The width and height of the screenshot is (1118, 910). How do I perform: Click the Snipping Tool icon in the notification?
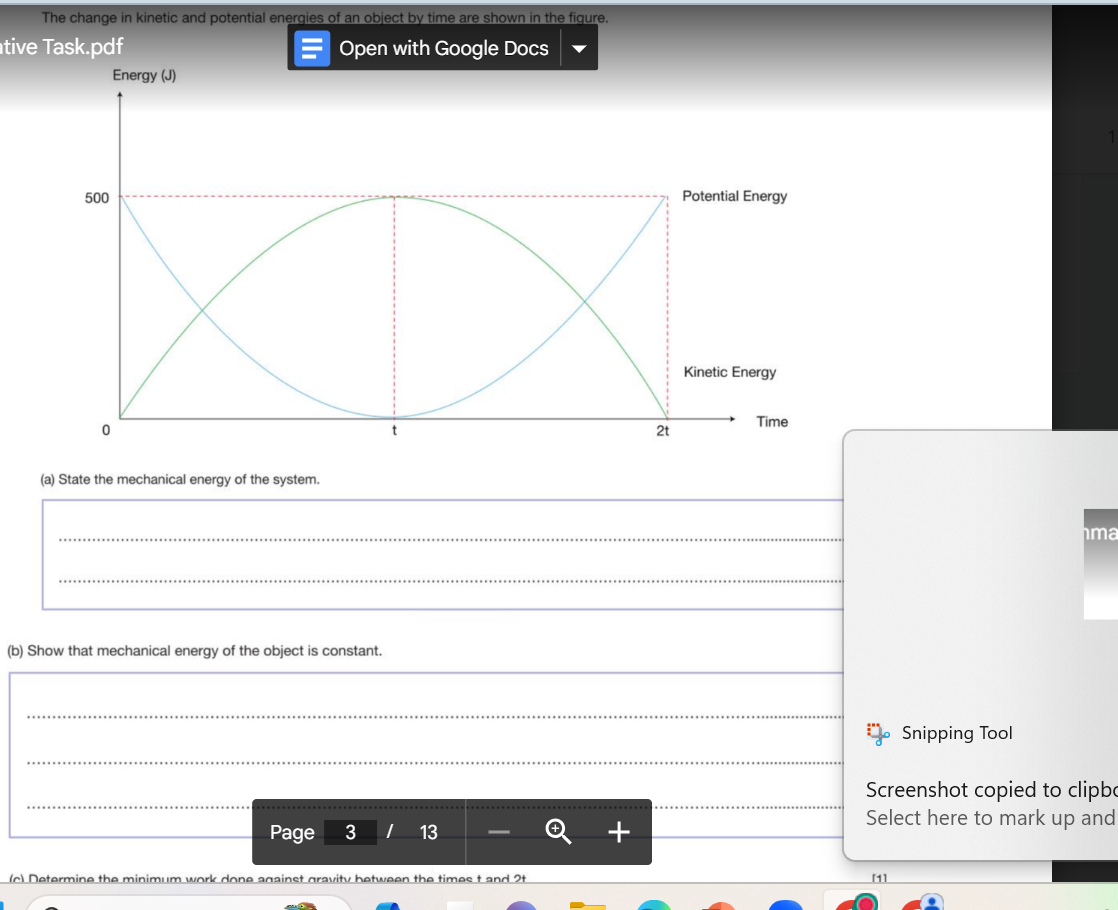pos(877,732)
